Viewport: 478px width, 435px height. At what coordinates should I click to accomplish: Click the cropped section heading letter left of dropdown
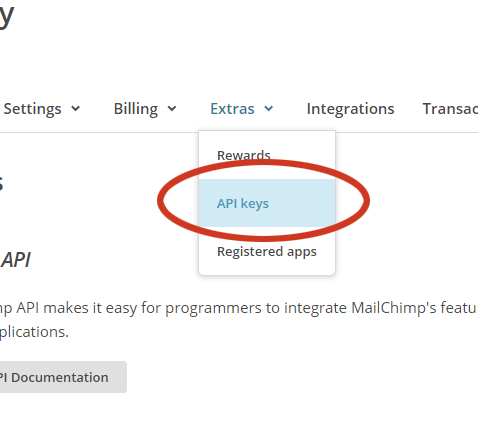click(x=1, y=184)
